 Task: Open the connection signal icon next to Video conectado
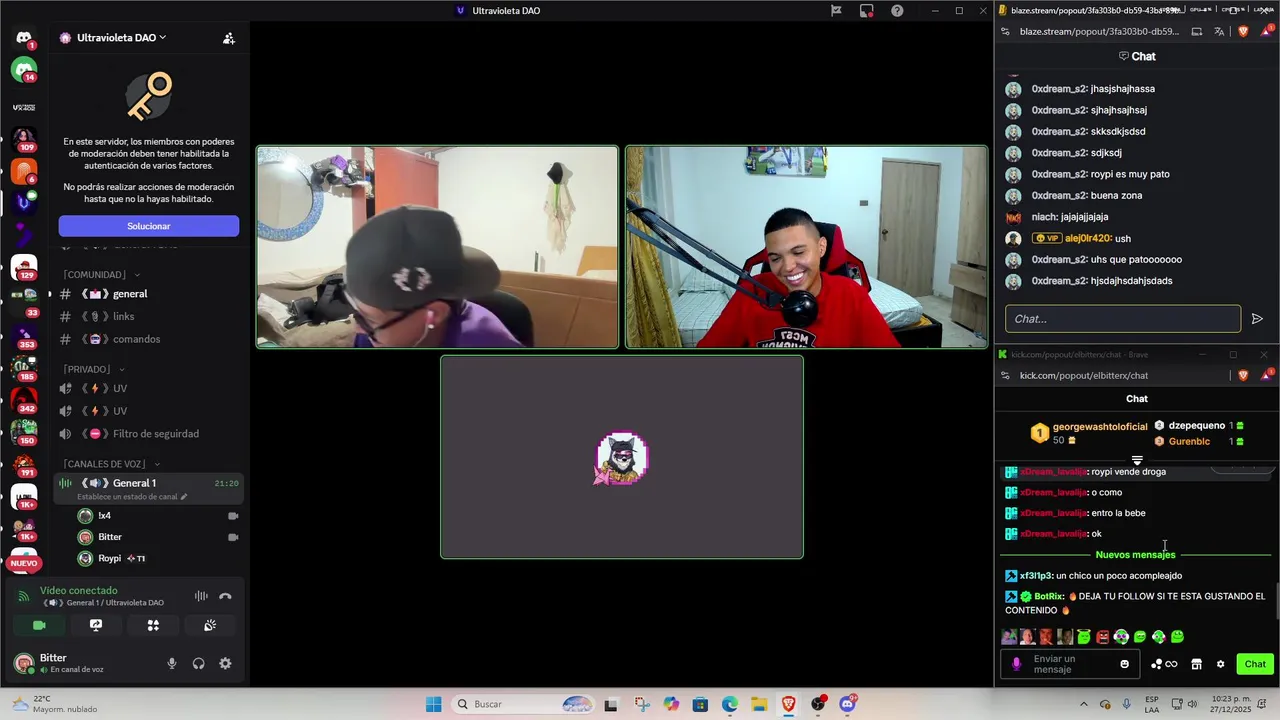tap(24, 596)
